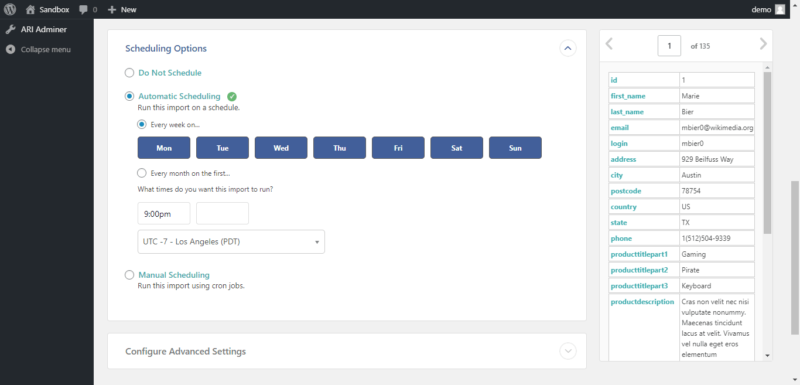This screenshot has width=800, height=385.
Task: Toggle the Sat day button
Action: click(x=457, y=148)
